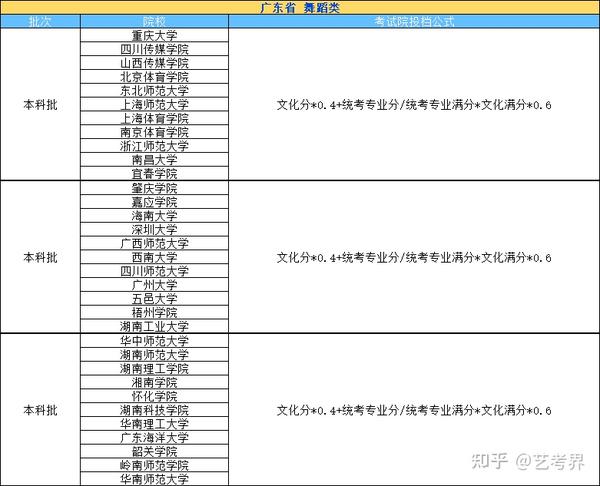Click 本科批 label beside 上海师范大学
This screenshot has width=600, height=486.
coord(40,104)
